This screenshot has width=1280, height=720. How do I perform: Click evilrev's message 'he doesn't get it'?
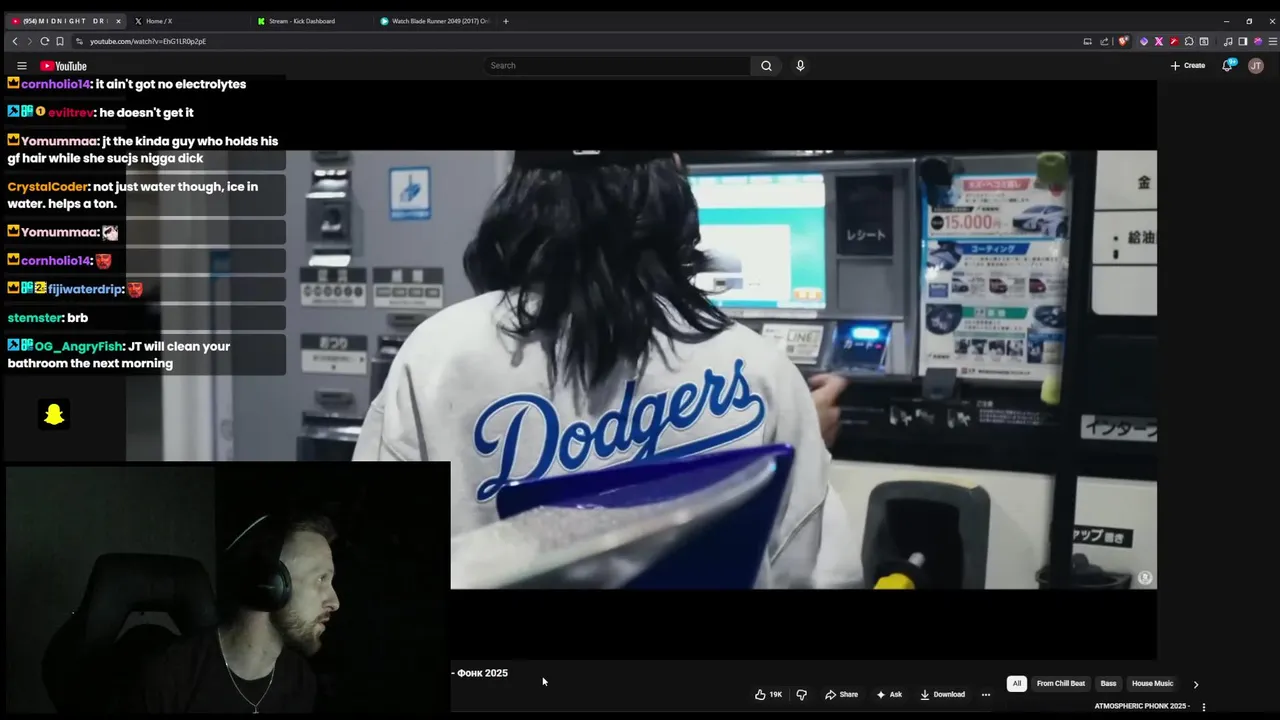(x=146, y=113)
